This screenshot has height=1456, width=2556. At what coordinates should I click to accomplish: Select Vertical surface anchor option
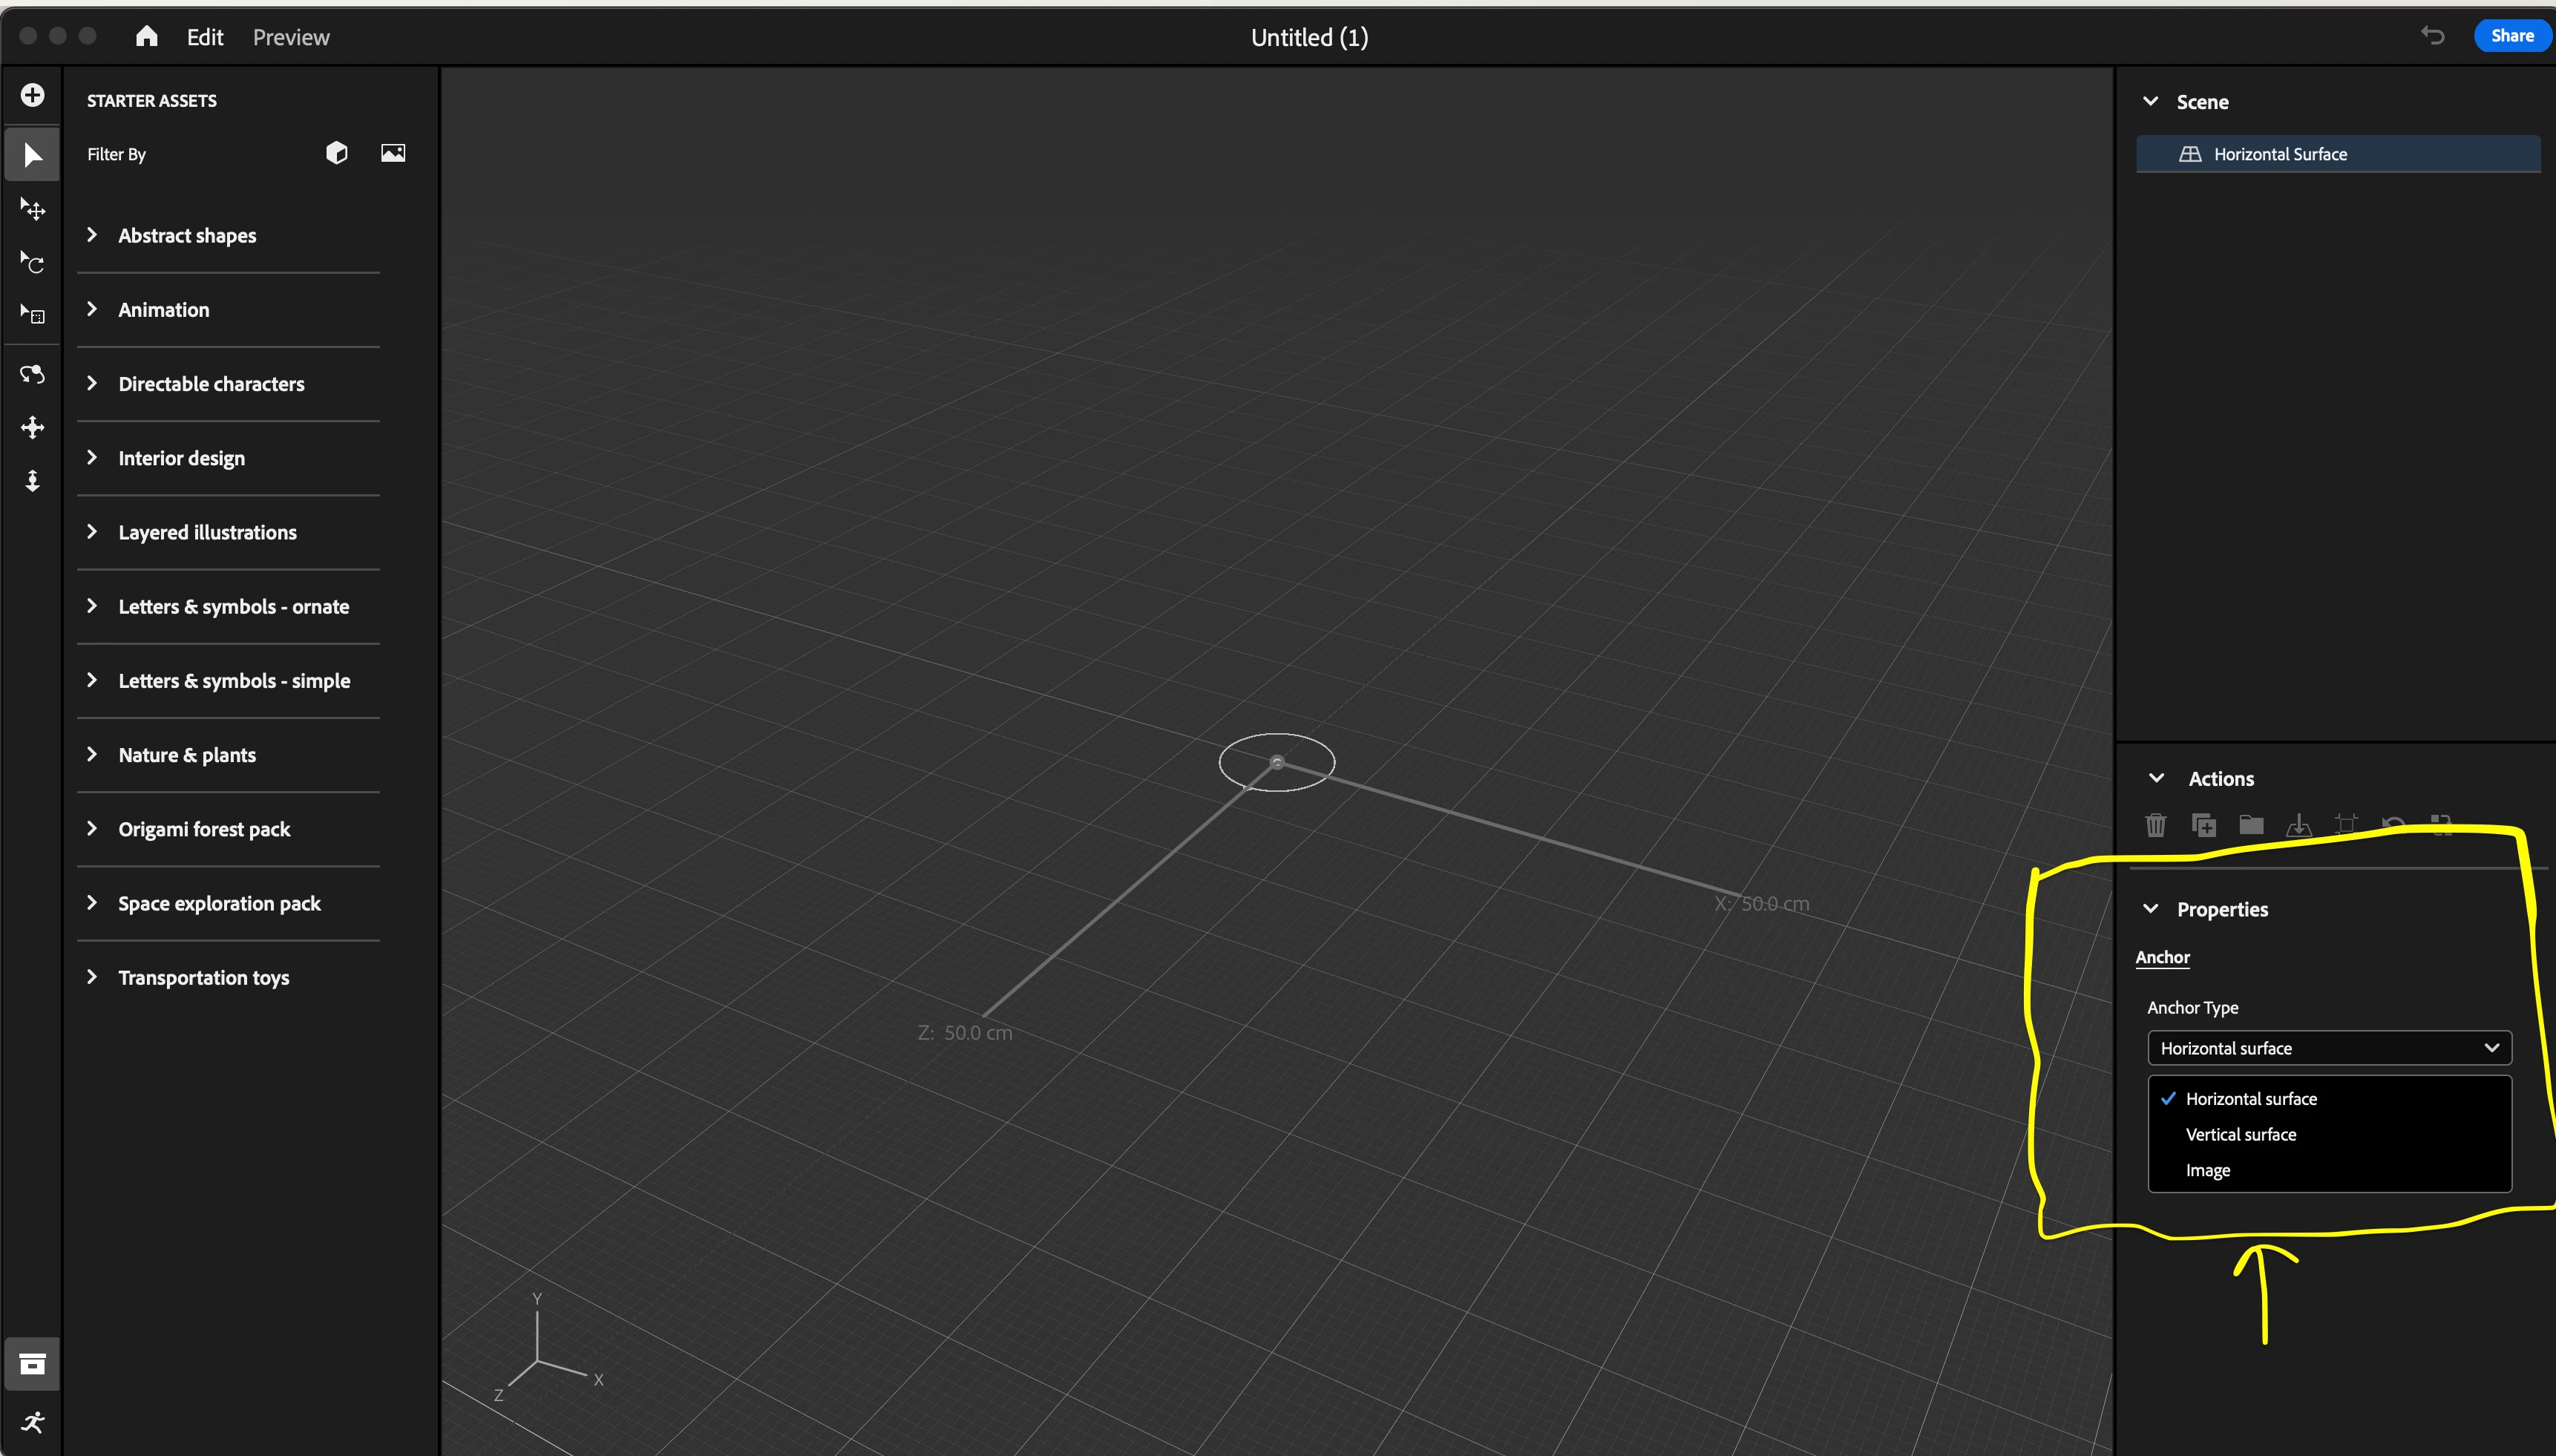tap(2240, 1134)
